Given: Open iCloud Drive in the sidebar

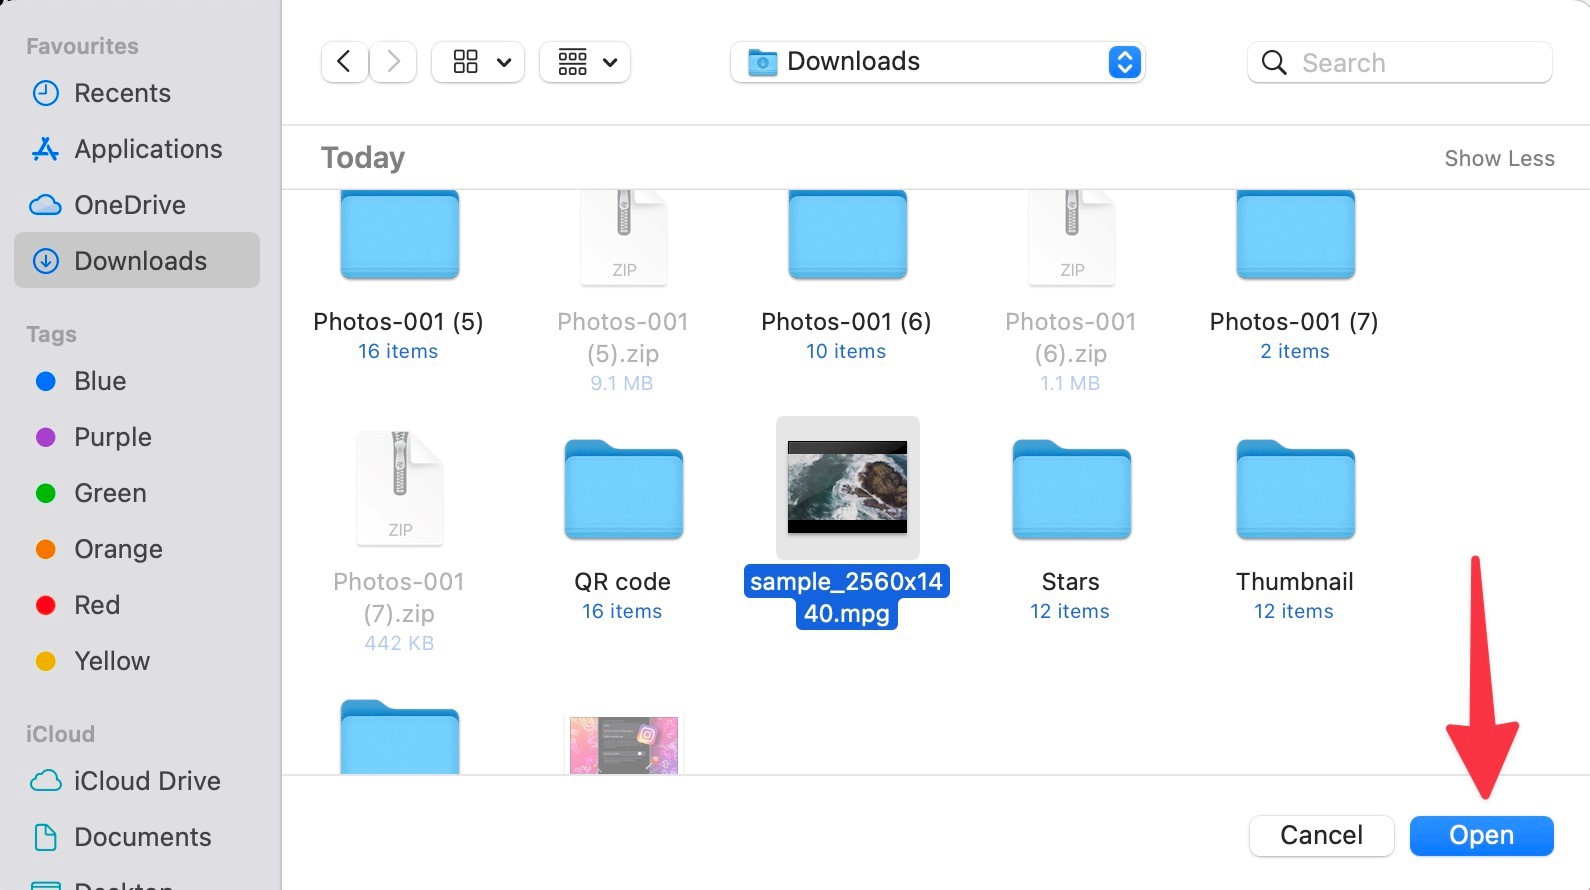Looking at the screenshot, I should 137,781.
